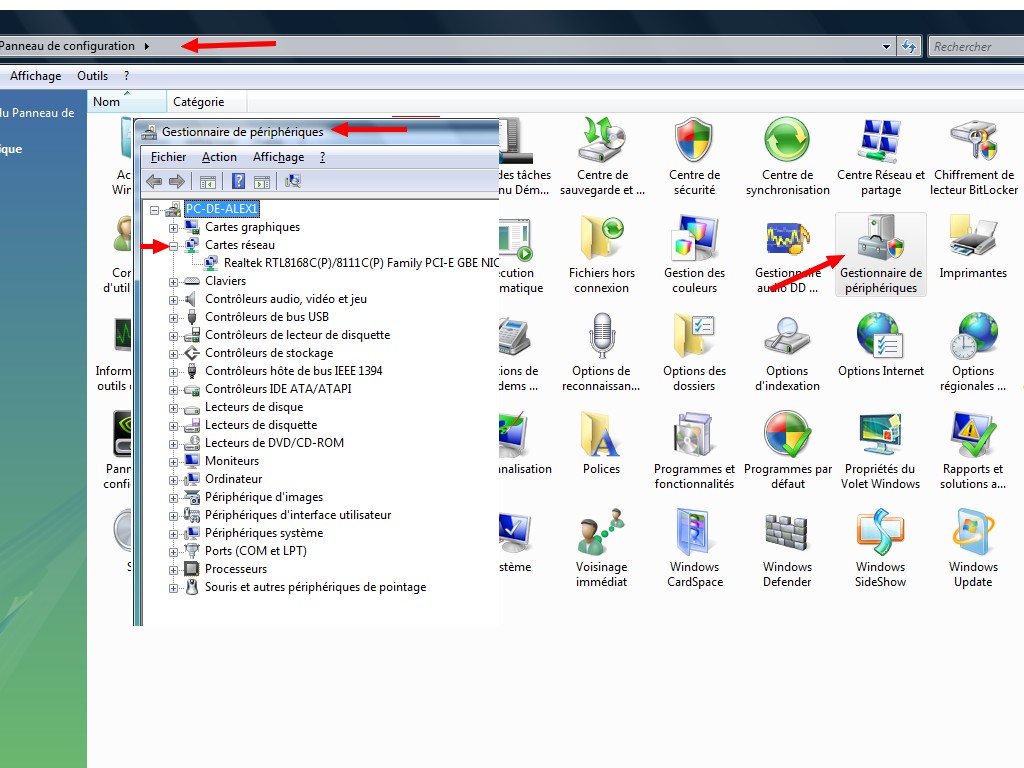This screenshot has width=1024, height=768.
Task: Open Centre de sécurité
Action: [x=694, y=156]
